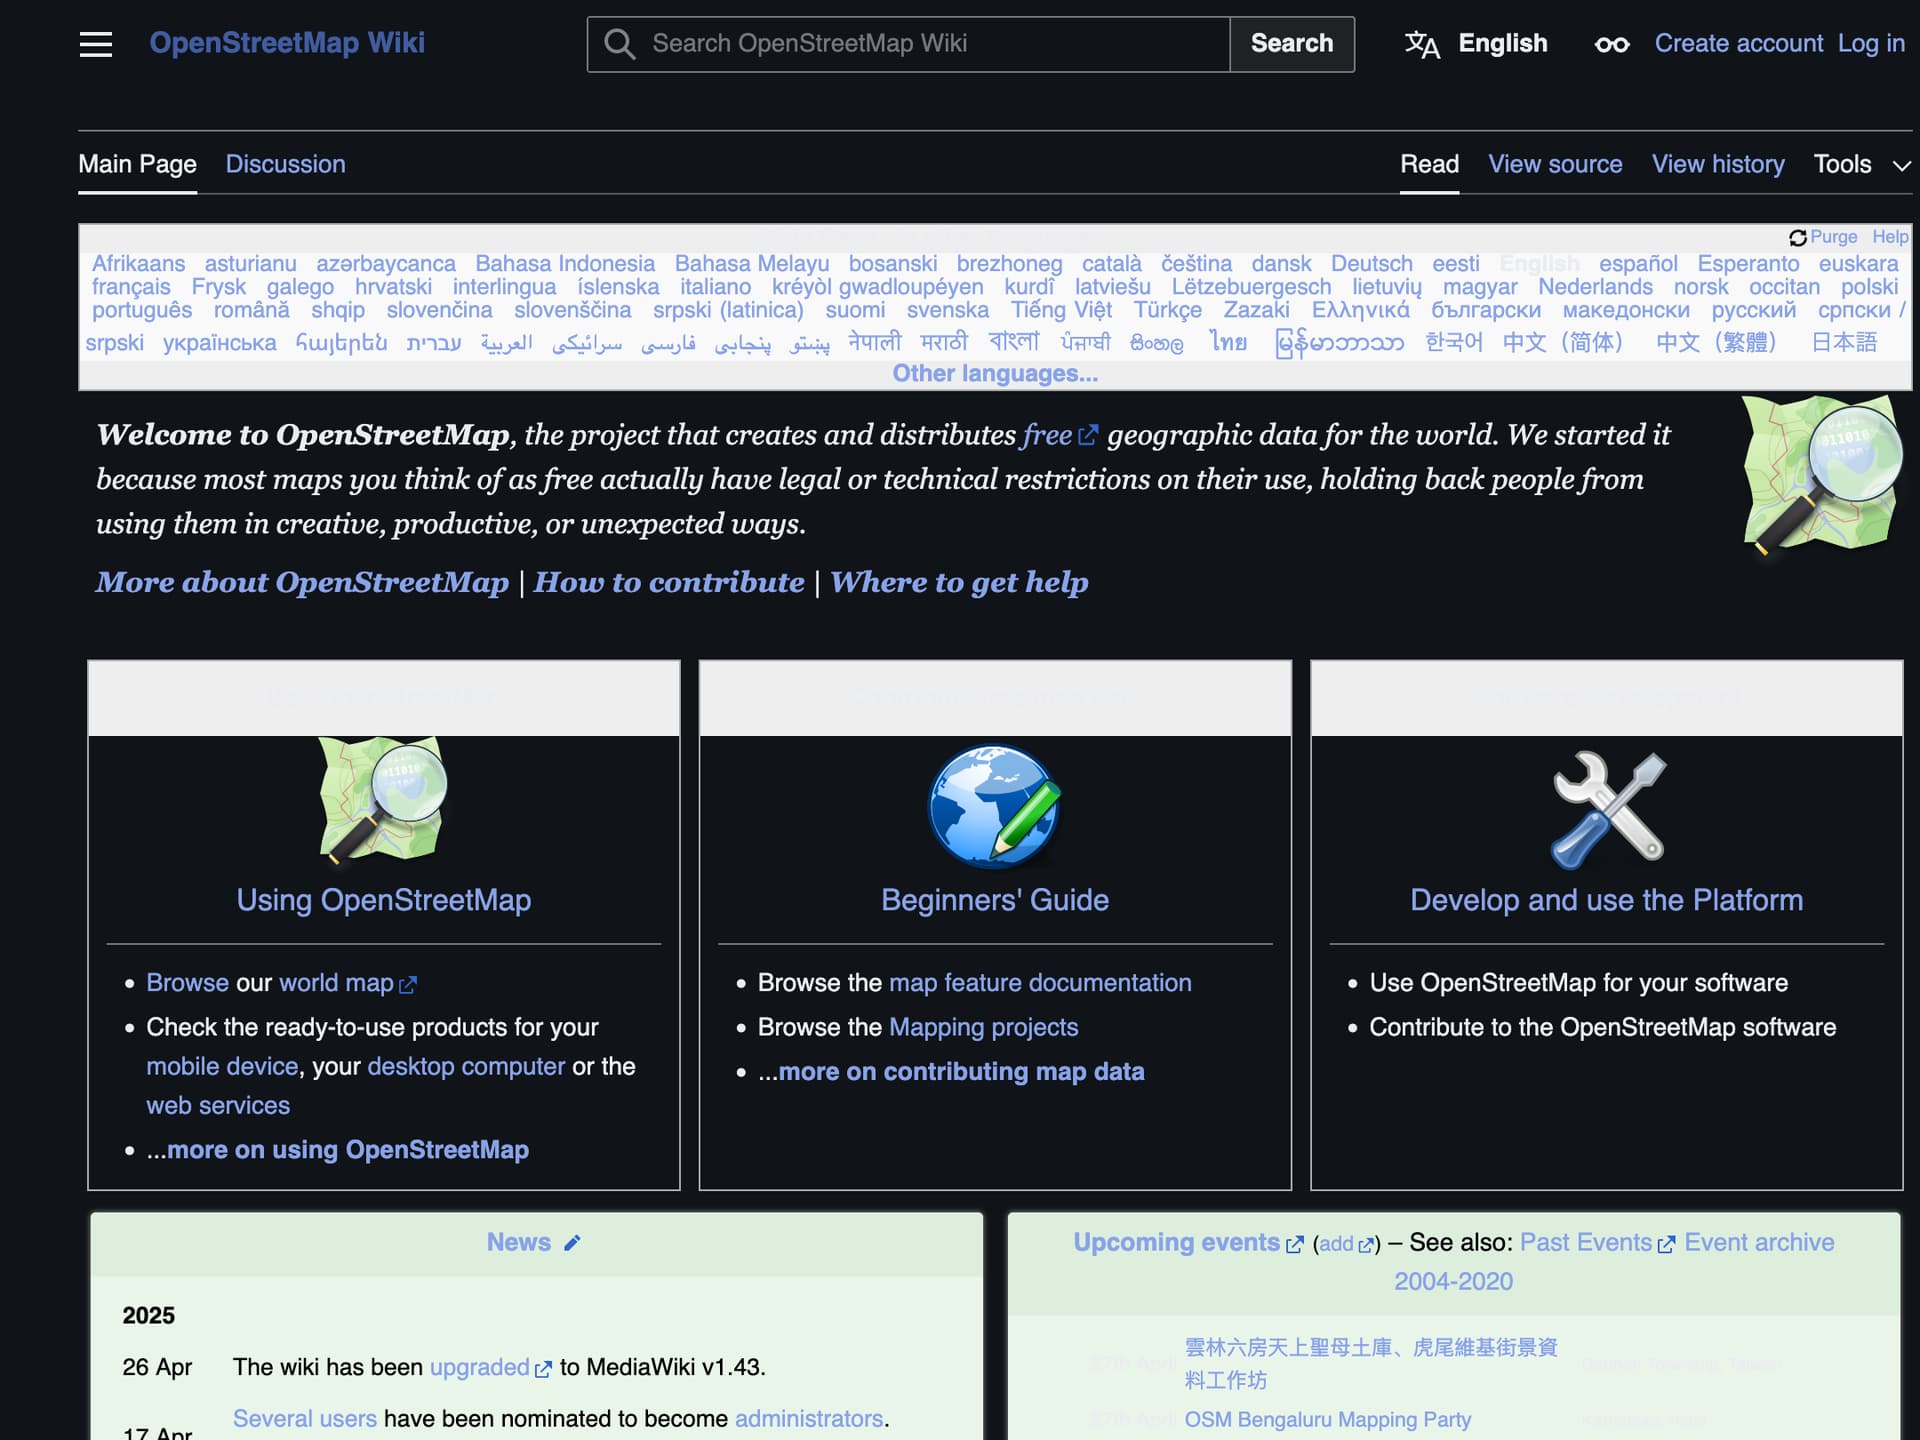Open the Several users link
This screenshot has height=1440, width=1920.
305,1418
